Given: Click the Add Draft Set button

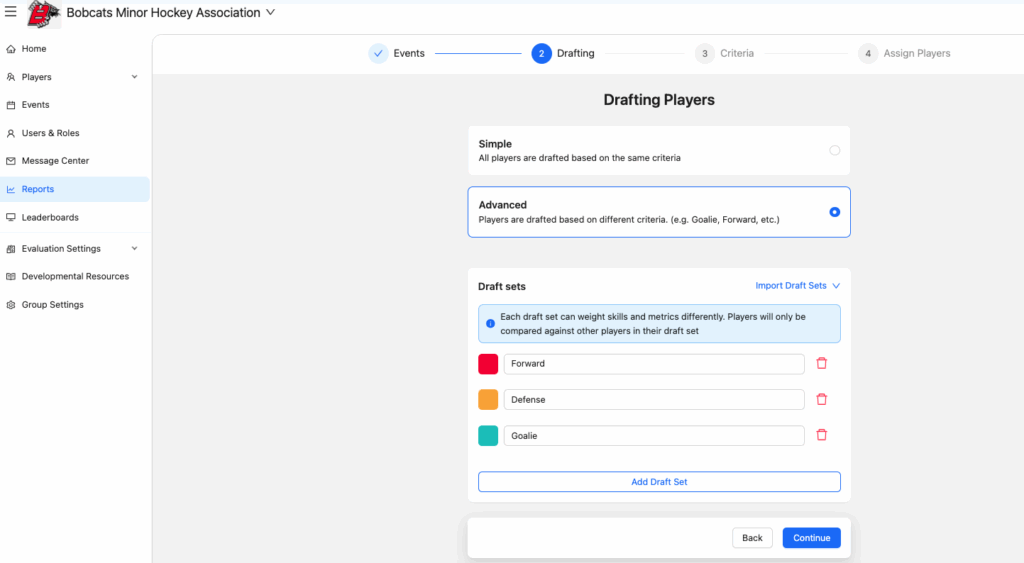Looking at the screenshot, I should tap(659, 482).
